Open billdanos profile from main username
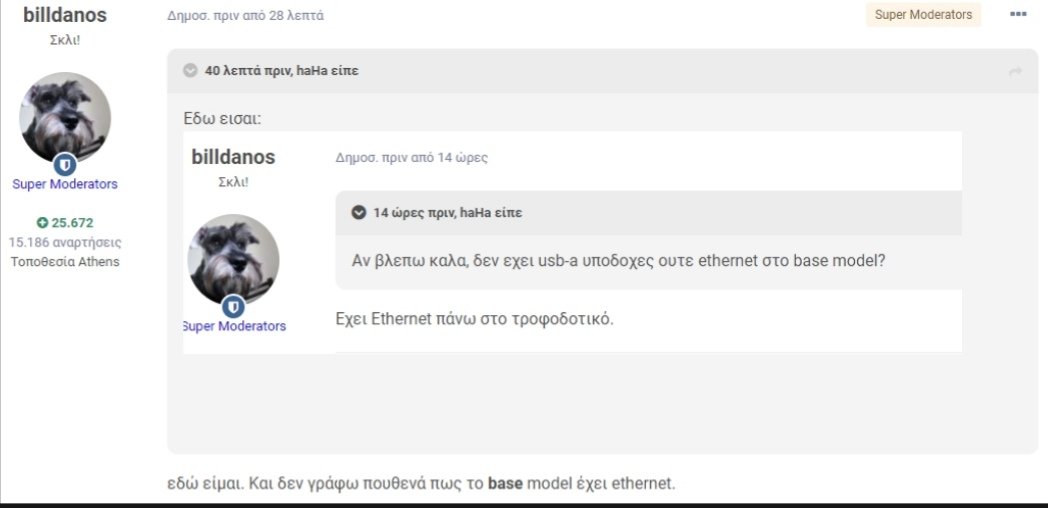Screen dimensions: 1048x508 click(x=65, y=15)
